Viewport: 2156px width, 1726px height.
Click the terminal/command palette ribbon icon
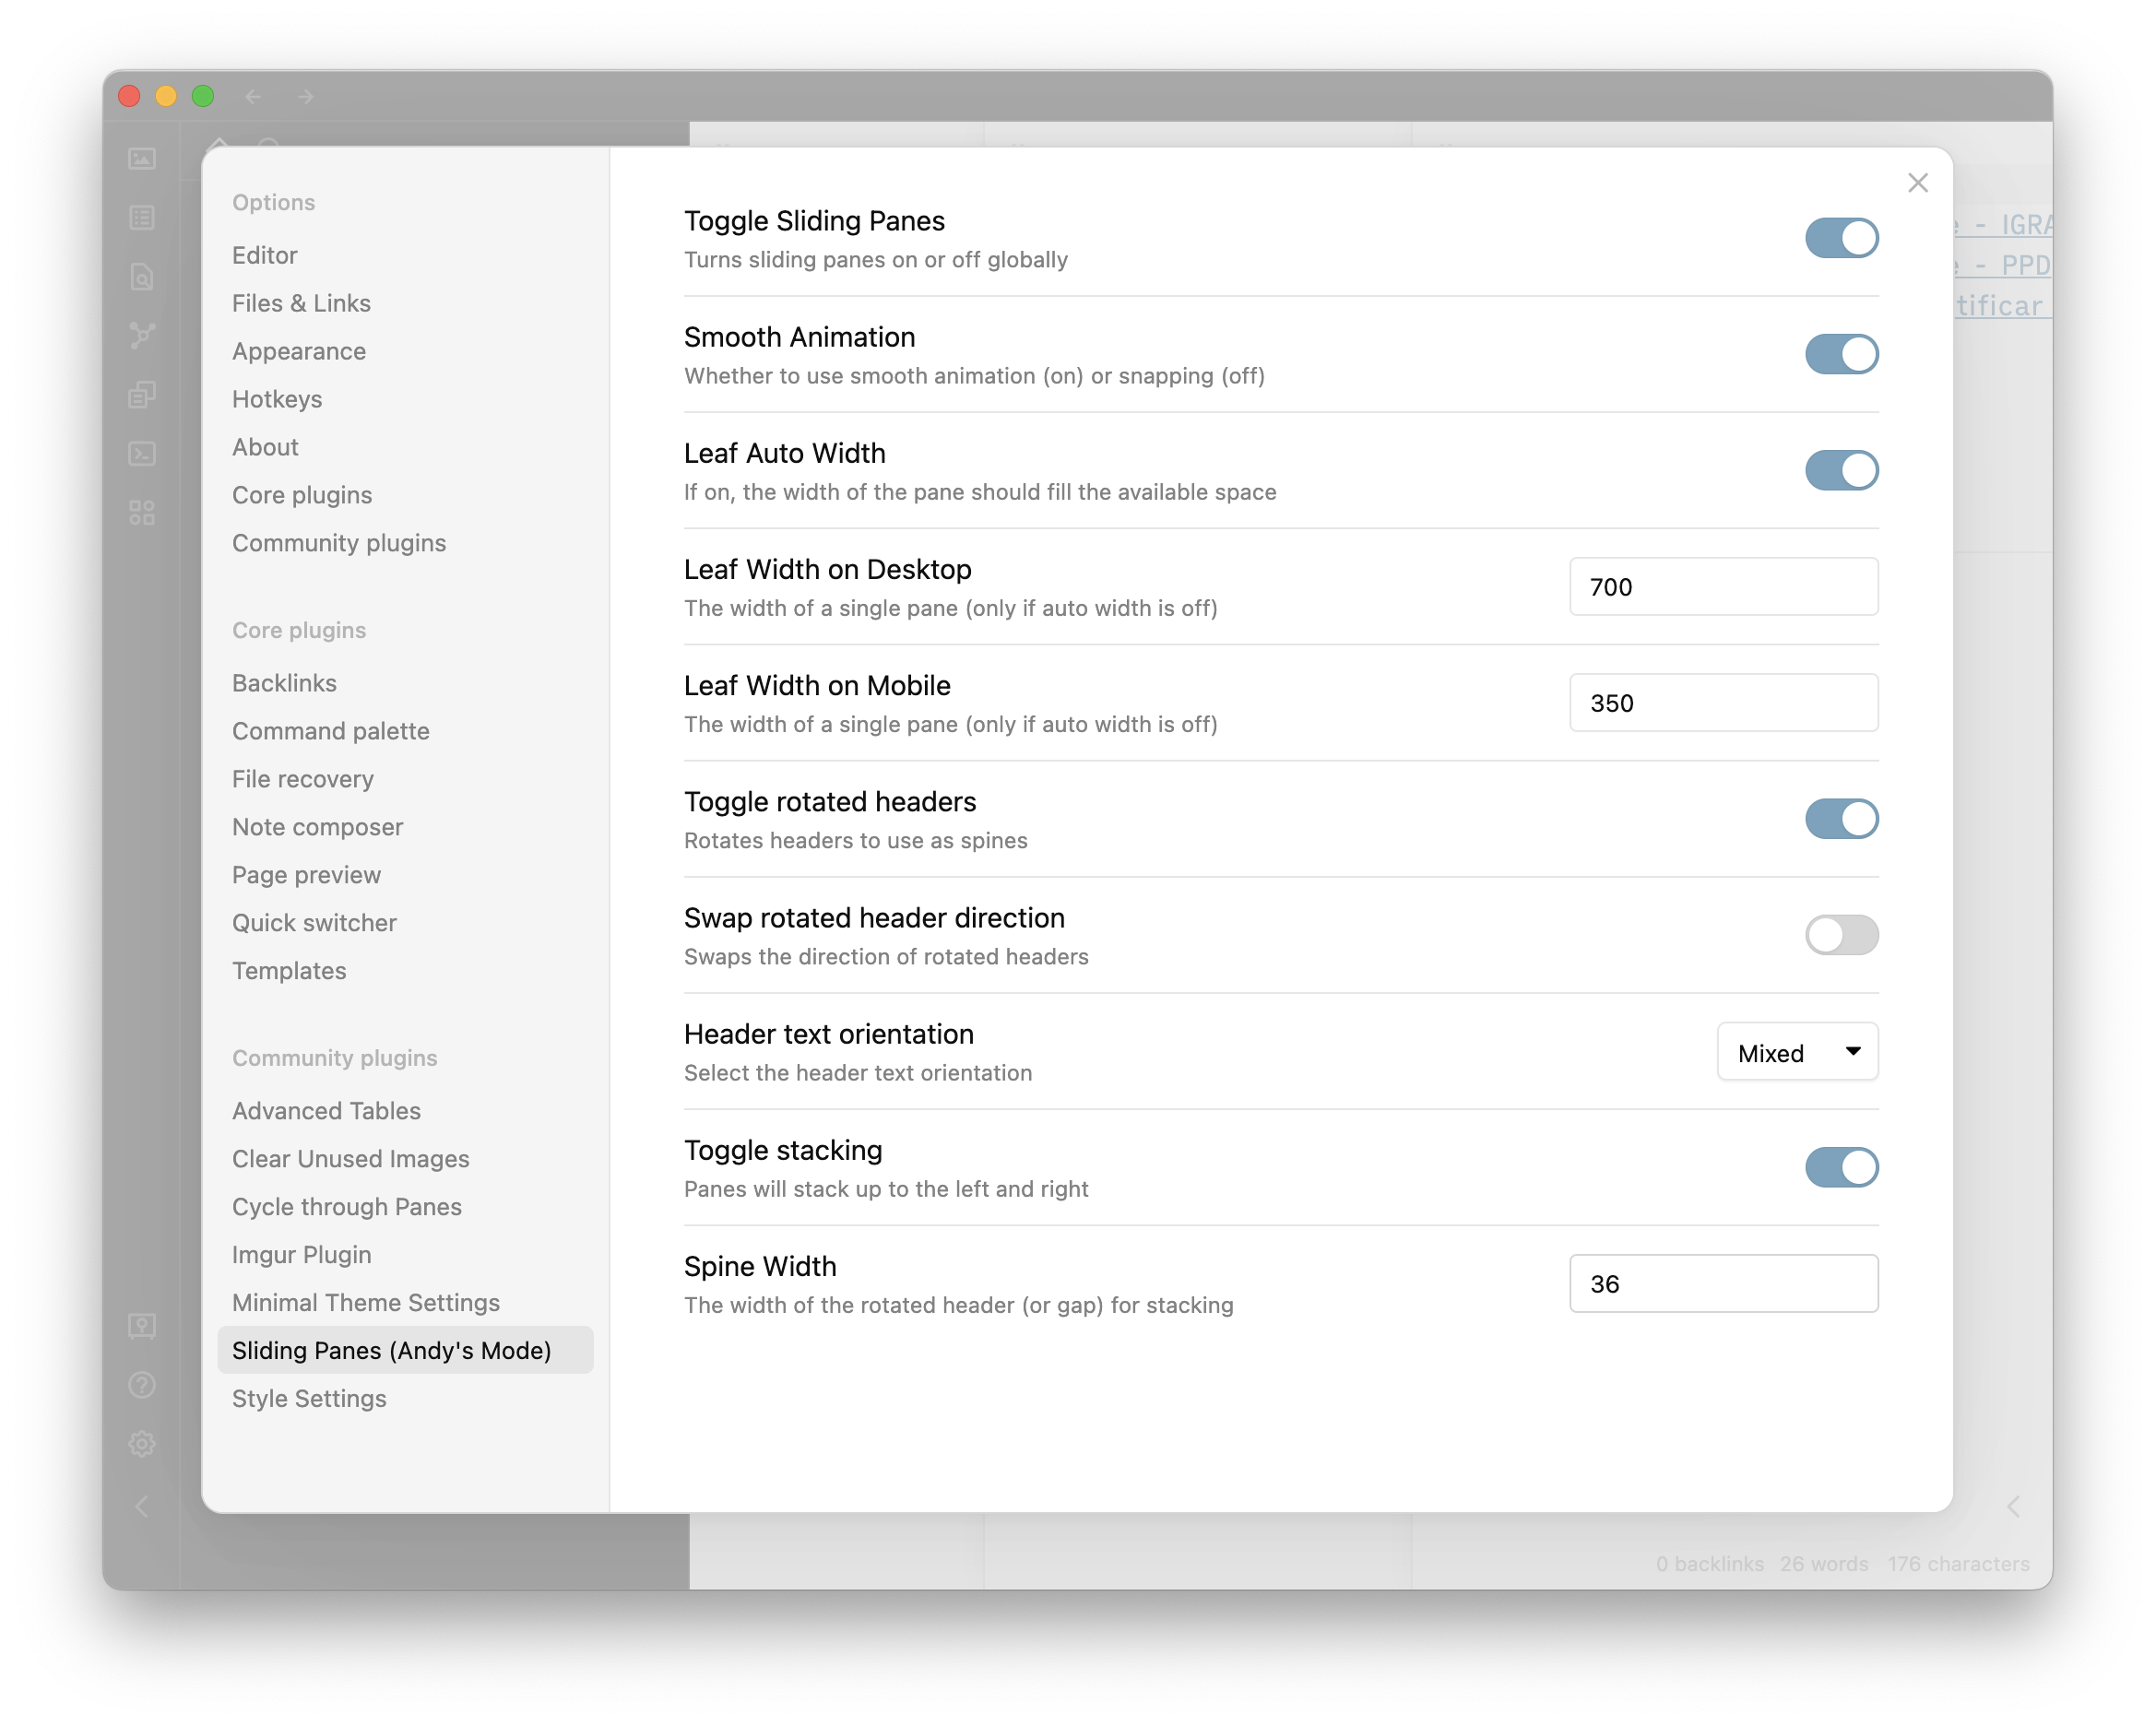pos(142,454)
